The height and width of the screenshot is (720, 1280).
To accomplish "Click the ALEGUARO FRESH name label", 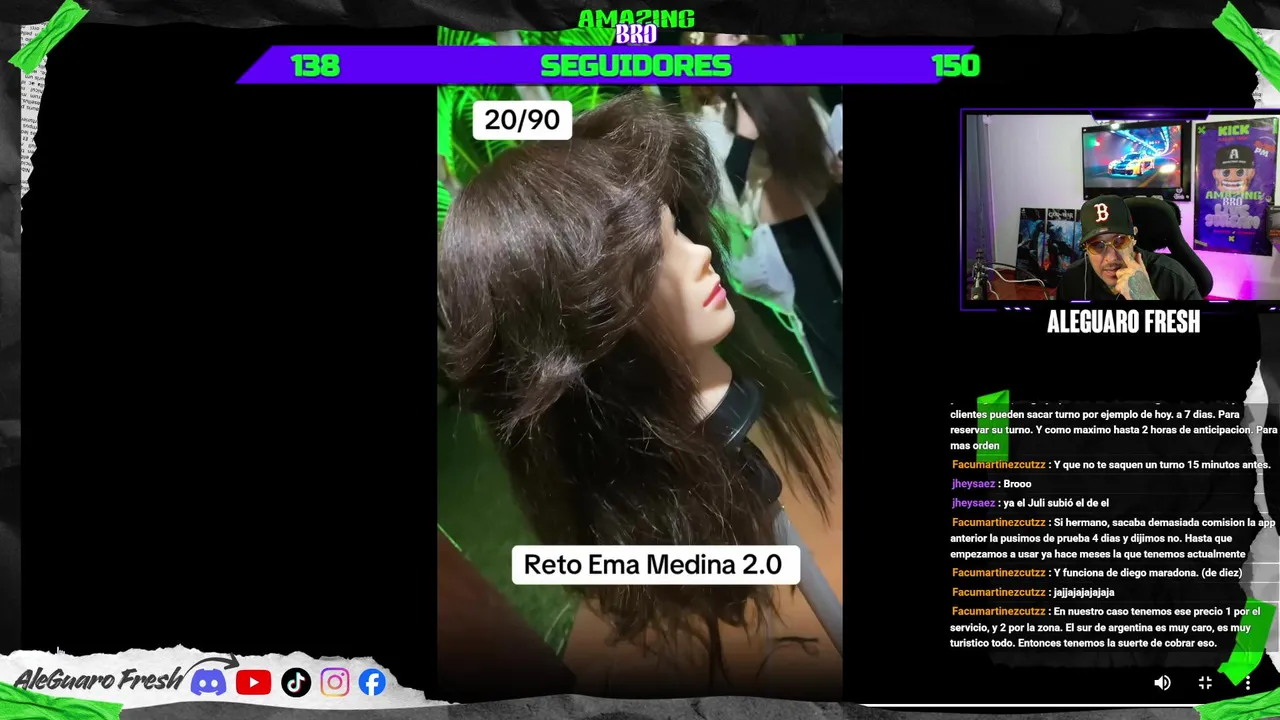I will pyautogui.click(x=1123, y=323).
